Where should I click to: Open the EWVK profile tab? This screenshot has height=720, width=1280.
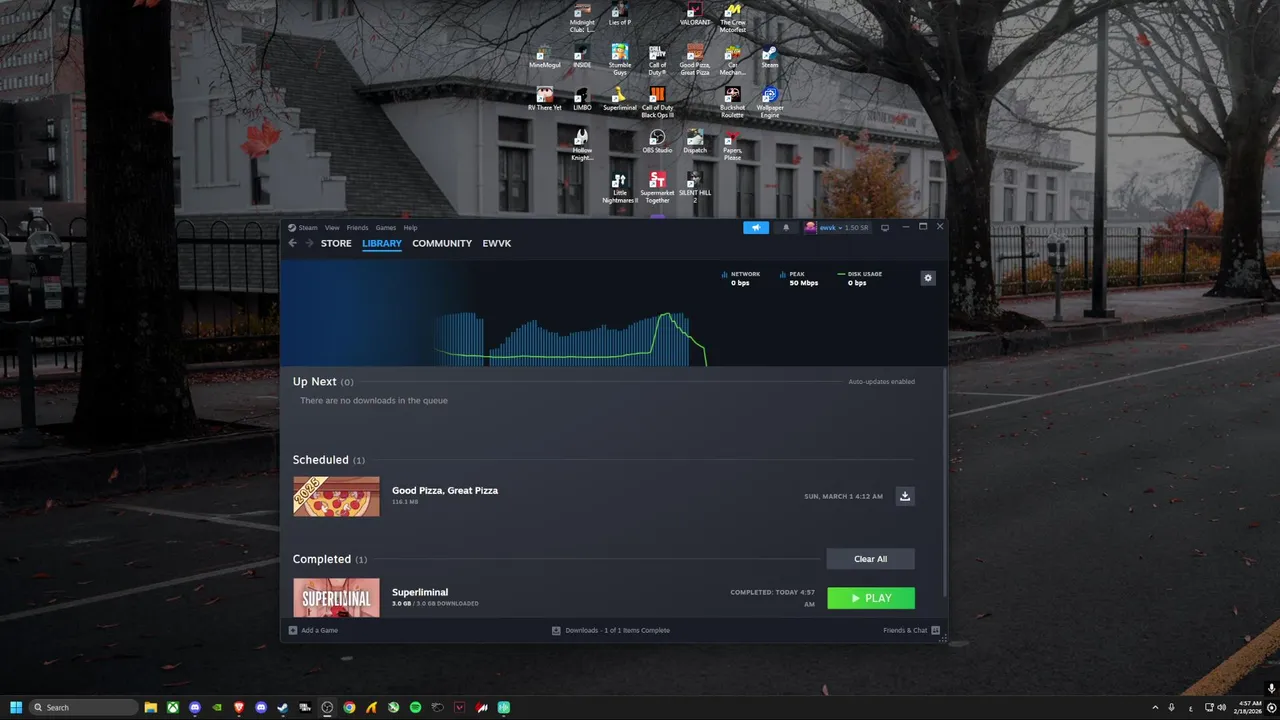497,243
